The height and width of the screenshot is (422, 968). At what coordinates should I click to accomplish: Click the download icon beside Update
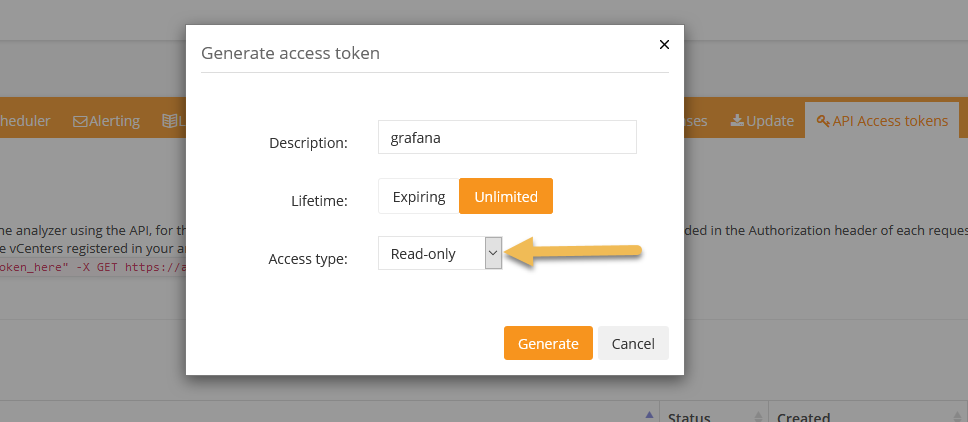pos(737,121)
